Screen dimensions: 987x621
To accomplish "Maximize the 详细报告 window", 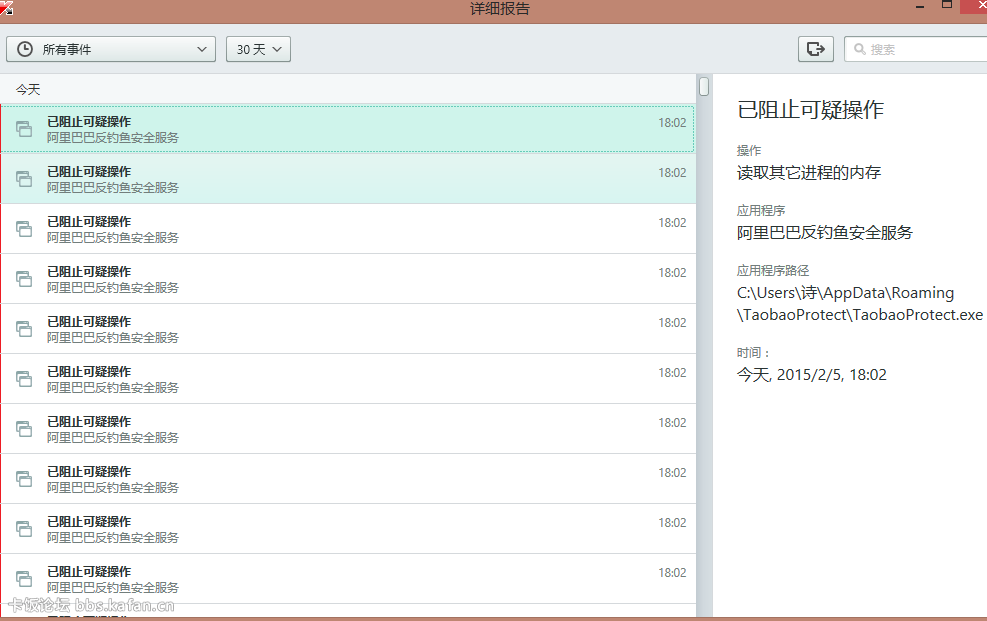I will pos(946,5).
